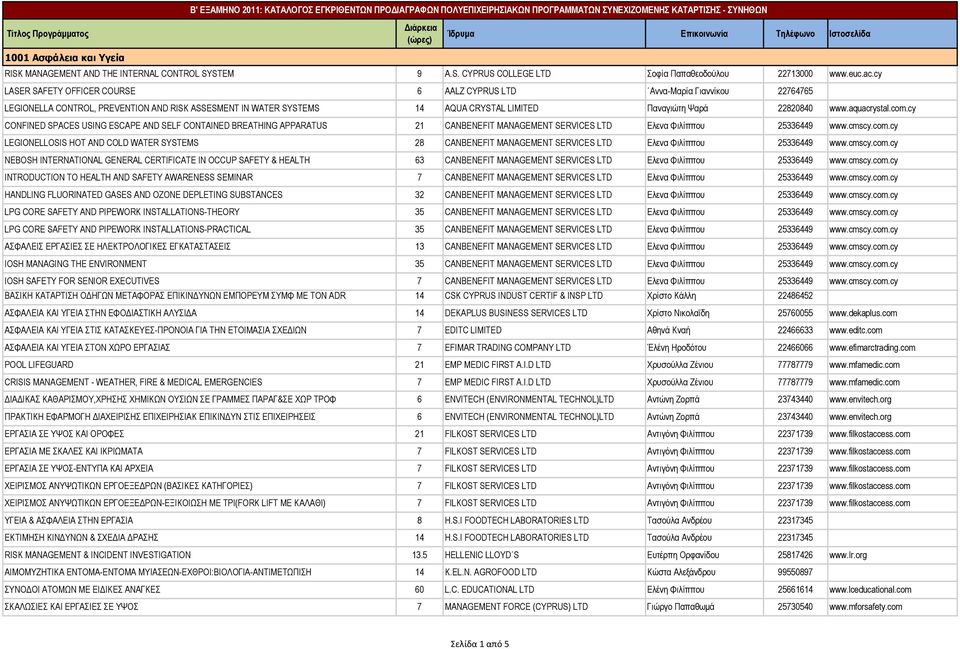Click phone number 22713000

point(795,73)
